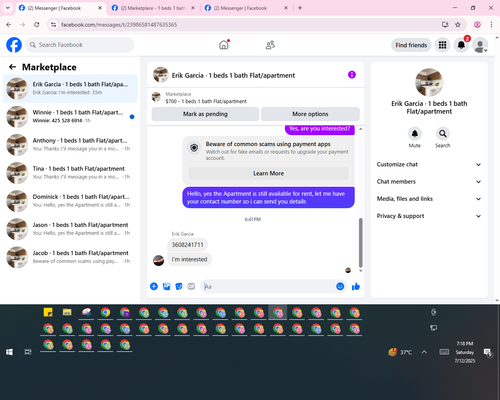Viewport: 500px width, 400px height.
Task: Click Erik Garcia's large profile thumbnail
Action: tap(429, 82)
